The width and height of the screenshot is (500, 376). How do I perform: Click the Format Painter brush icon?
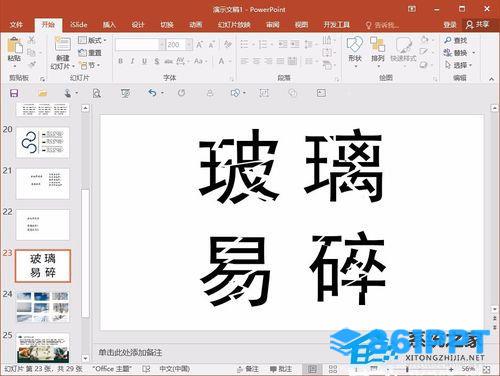(x=31, y=65)
